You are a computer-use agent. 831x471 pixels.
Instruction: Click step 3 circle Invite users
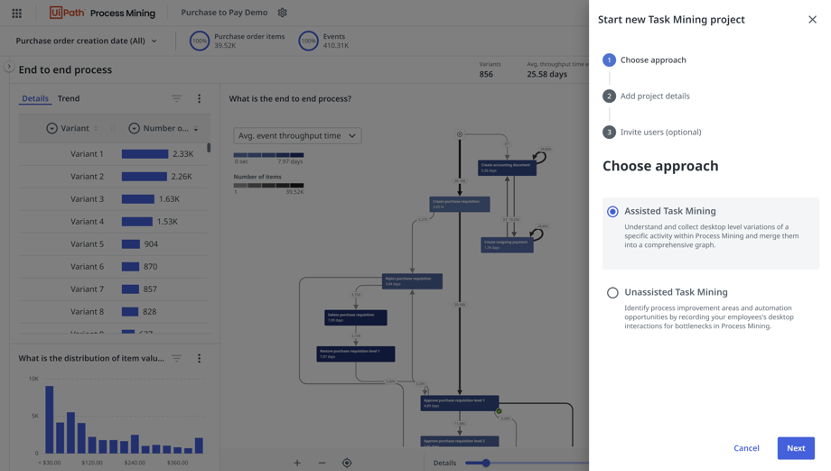(x=609, y=132)
